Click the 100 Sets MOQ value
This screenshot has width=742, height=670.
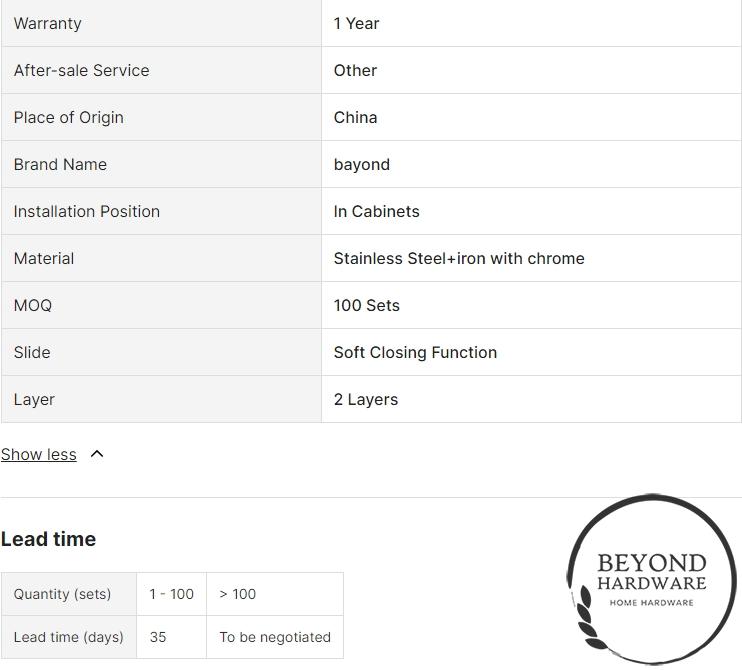(367, 305)
